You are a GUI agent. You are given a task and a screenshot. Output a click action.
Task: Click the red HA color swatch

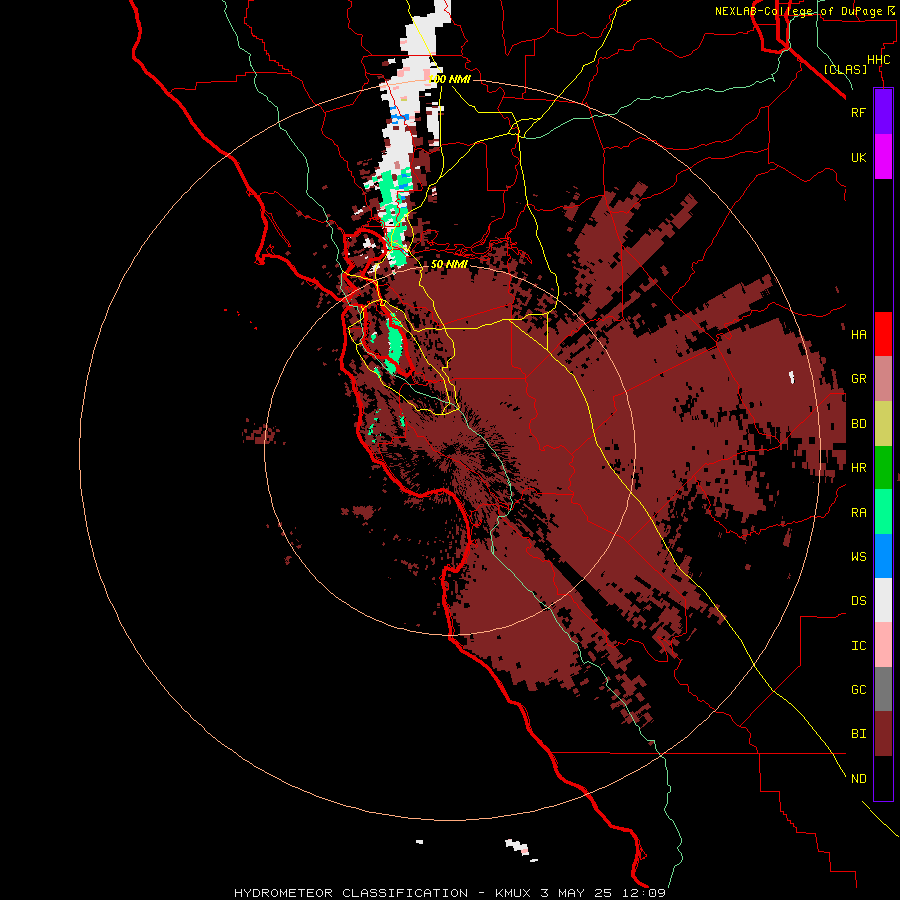(883, 334)
